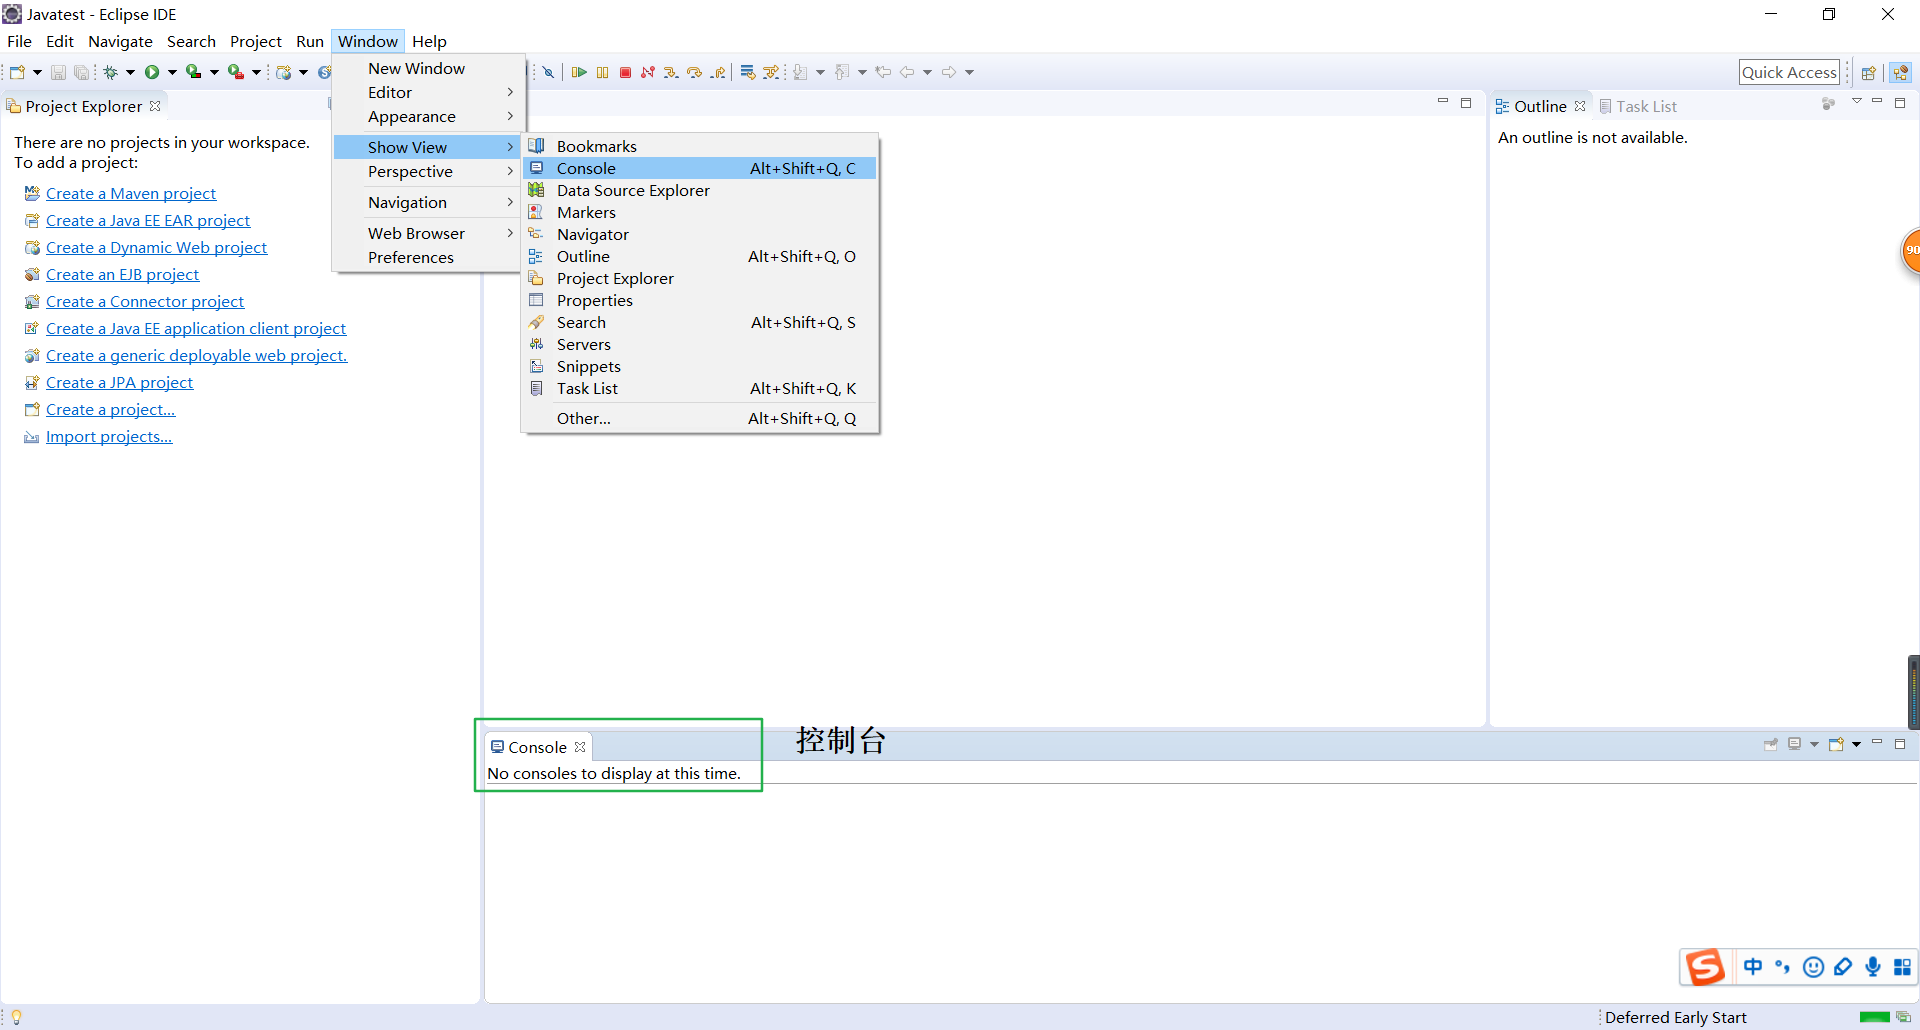Click the Step Over toolbar icon
Viewport: 1920px width, 1030px height.
[x=694, y=72]
